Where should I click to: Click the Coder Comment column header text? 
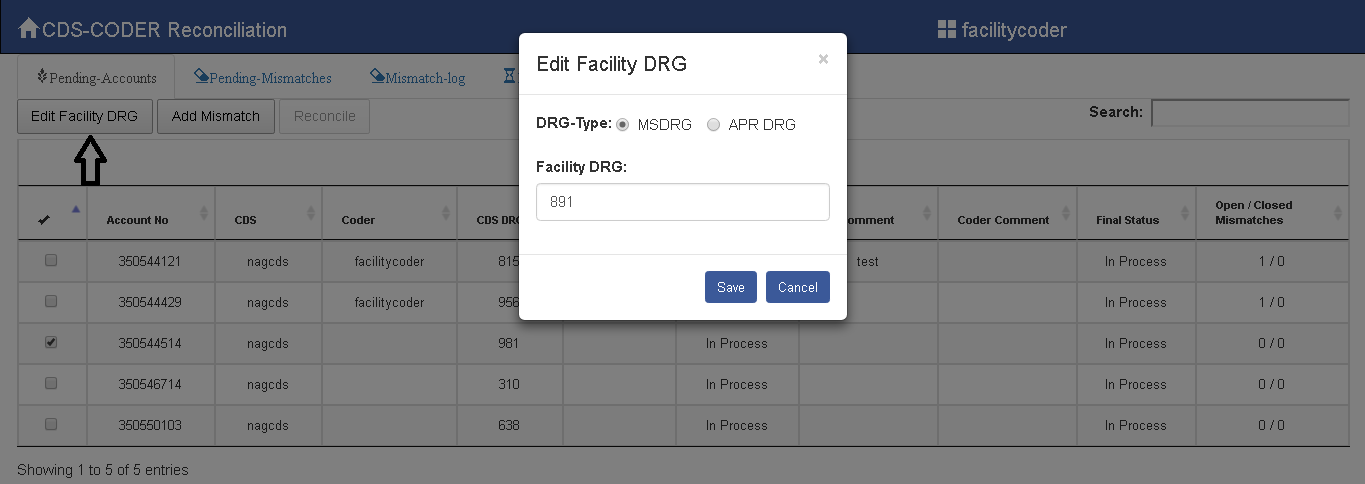click(1003, 220)
